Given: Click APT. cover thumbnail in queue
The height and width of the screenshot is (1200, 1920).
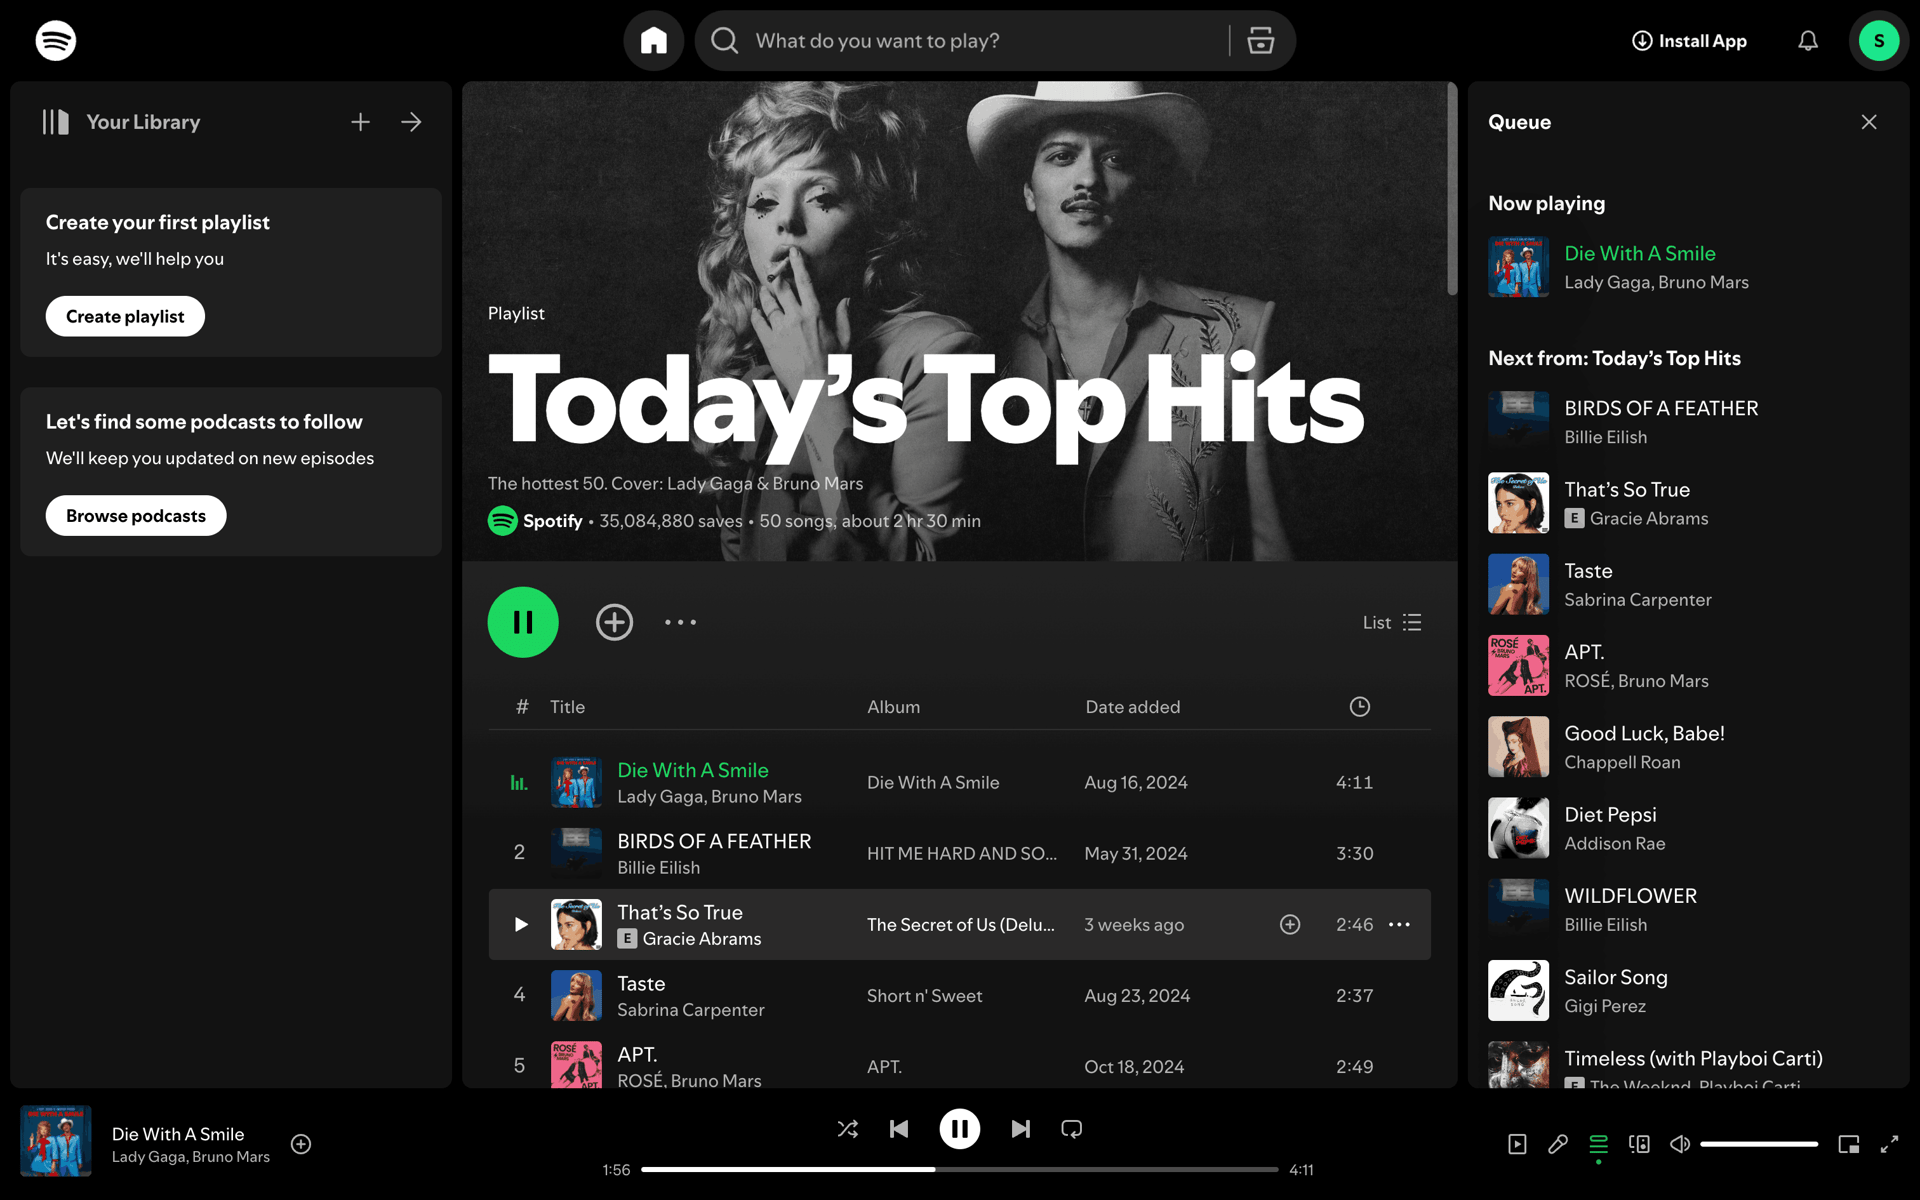Looking at the screenshot, I should pyautogui.click(x=1518, y=665).
